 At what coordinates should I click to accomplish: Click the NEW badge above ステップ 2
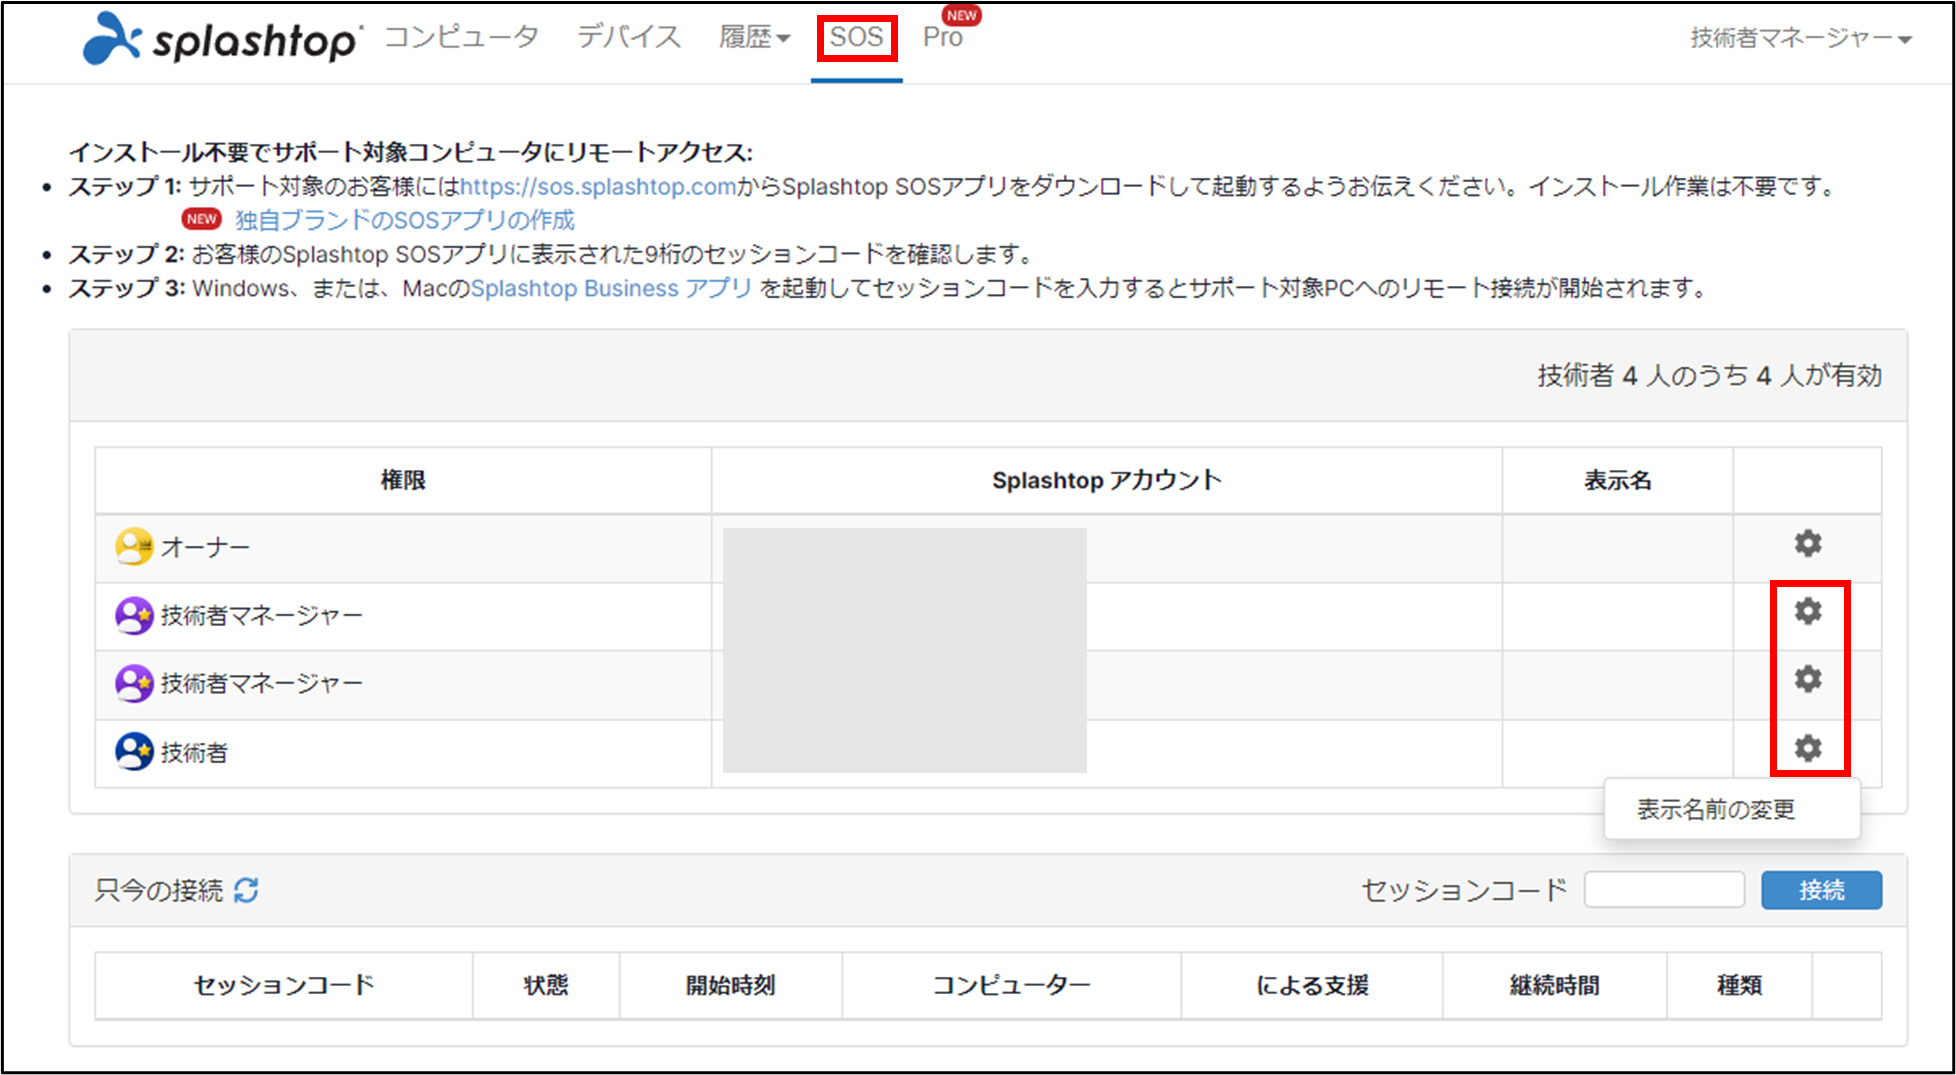(x=200, y=218)
